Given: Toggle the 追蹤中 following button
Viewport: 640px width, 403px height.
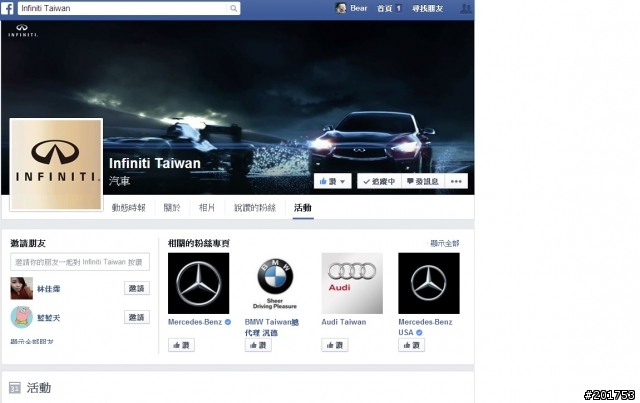Looking at the screenshot, I should [379, 181].
